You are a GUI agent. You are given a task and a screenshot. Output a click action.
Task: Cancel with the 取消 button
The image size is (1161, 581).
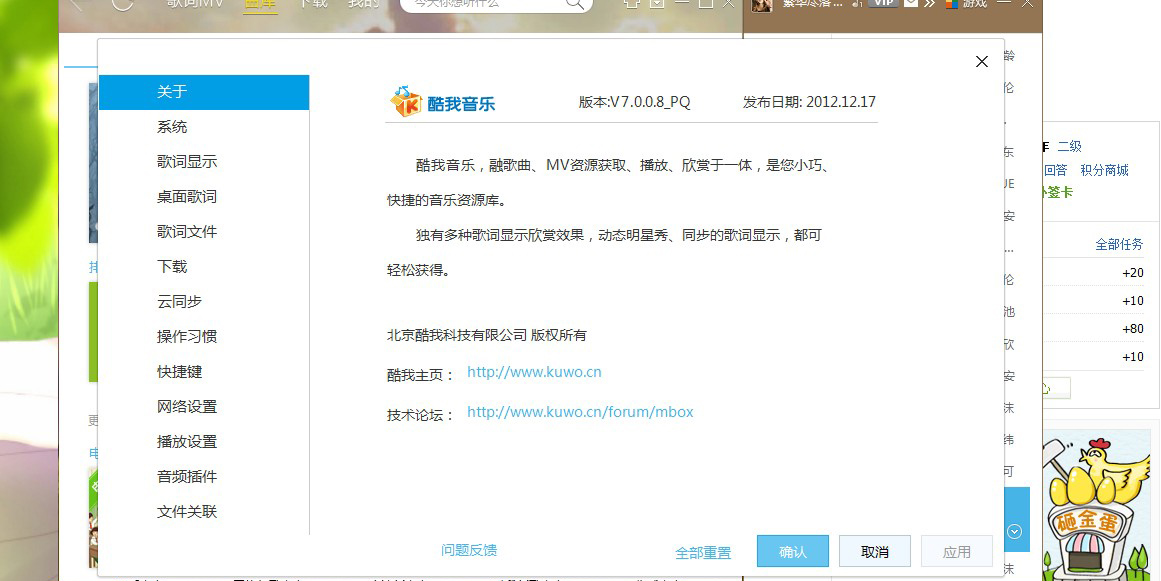pyautogui.click(x=874, y=551)
